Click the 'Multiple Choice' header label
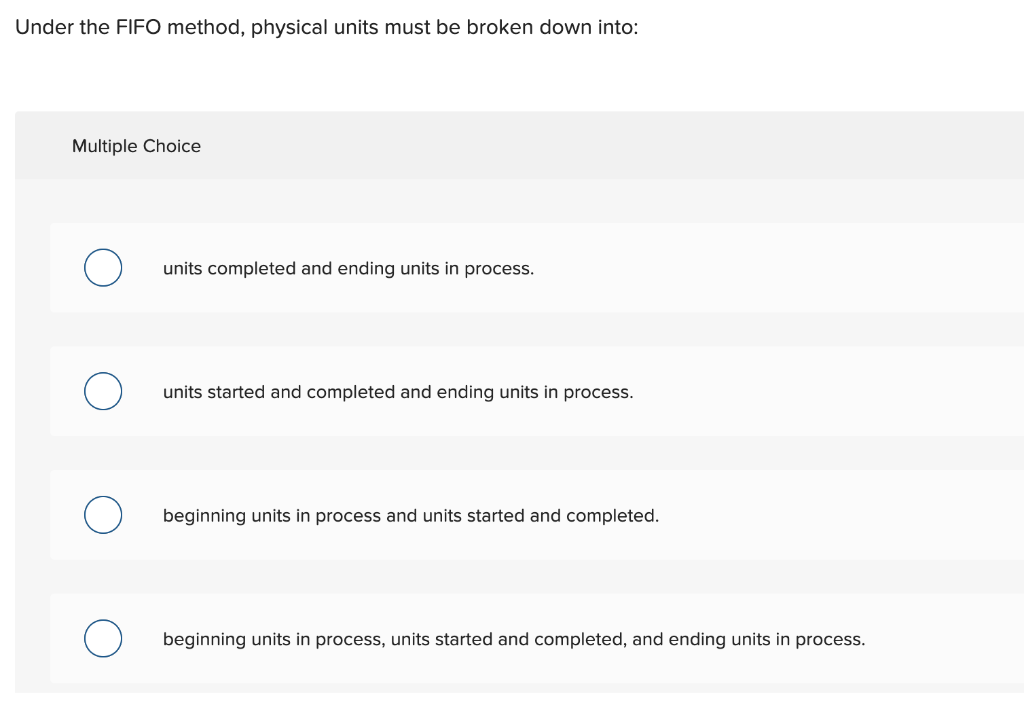Image resolution: width=1024 pixels, height=705 pixels. (136, 146)
